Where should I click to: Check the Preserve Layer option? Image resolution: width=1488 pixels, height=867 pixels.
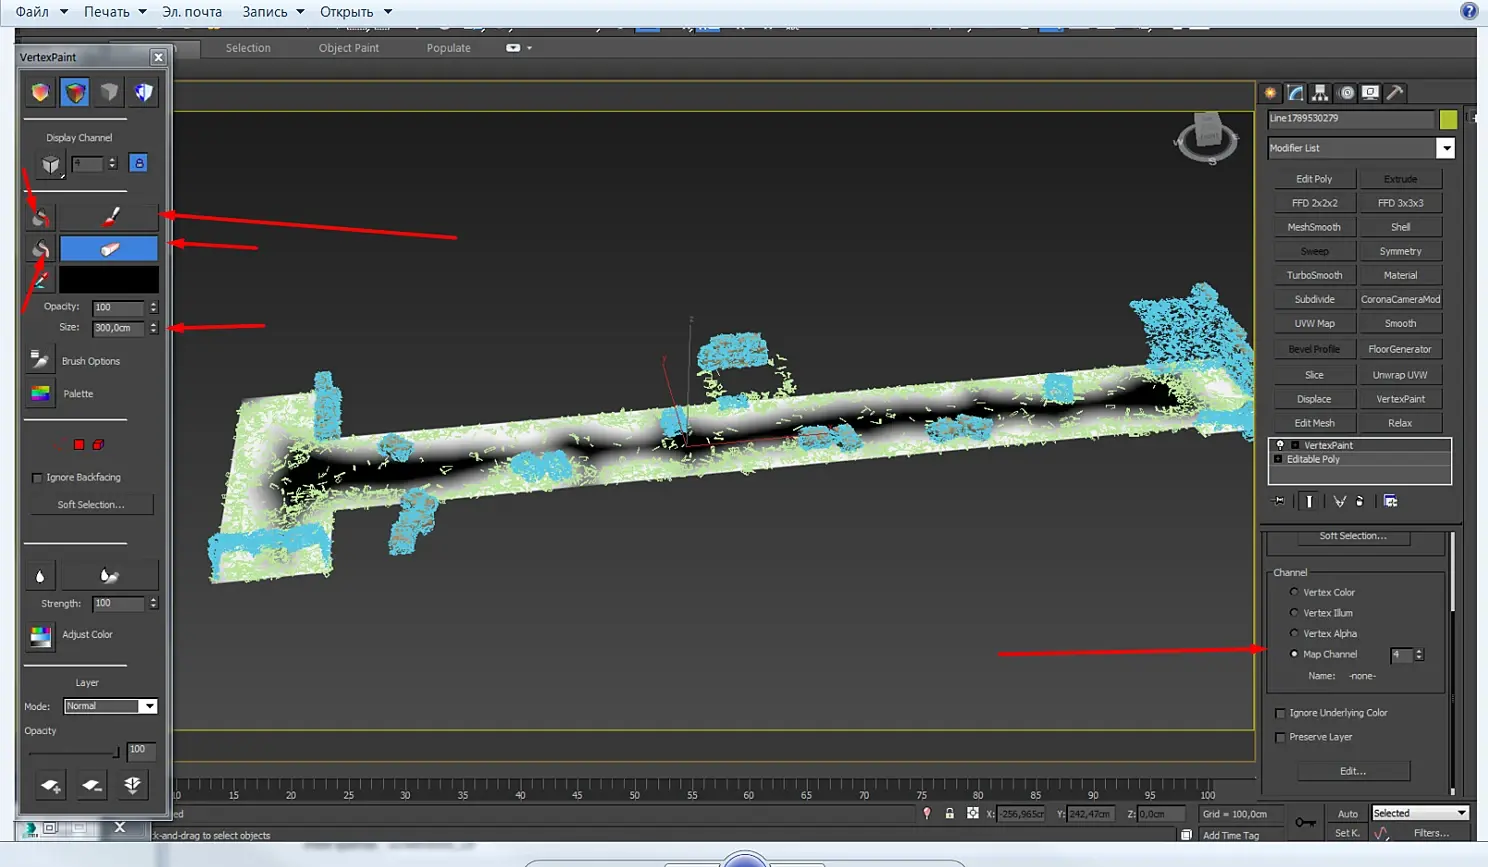[1280, 737]
